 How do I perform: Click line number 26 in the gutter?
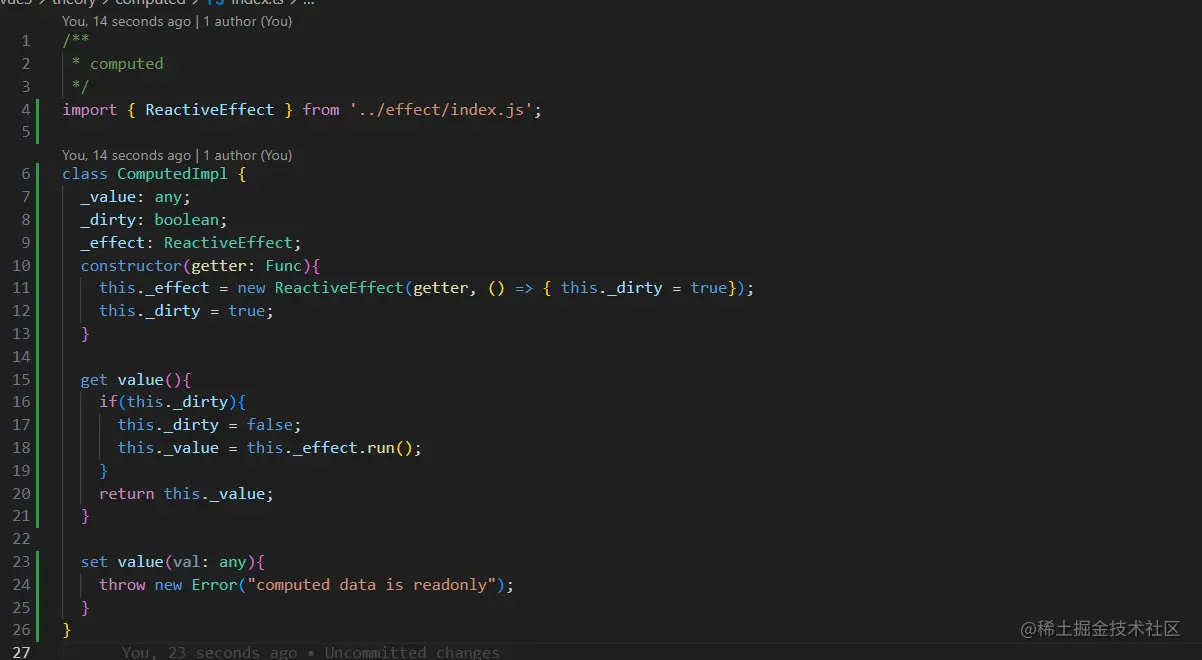[21, 630]
